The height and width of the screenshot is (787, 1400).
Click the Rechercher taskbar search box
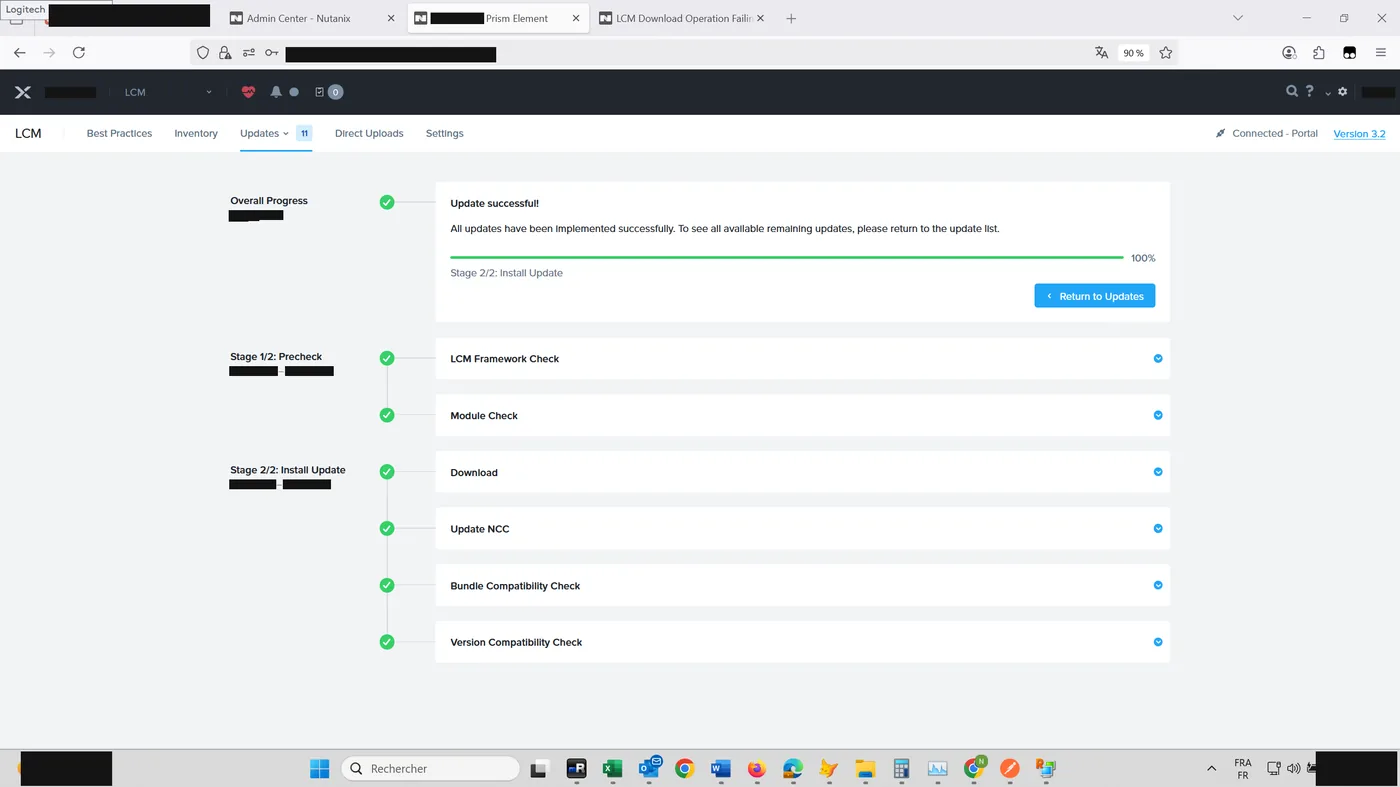[x=431, y=768]
